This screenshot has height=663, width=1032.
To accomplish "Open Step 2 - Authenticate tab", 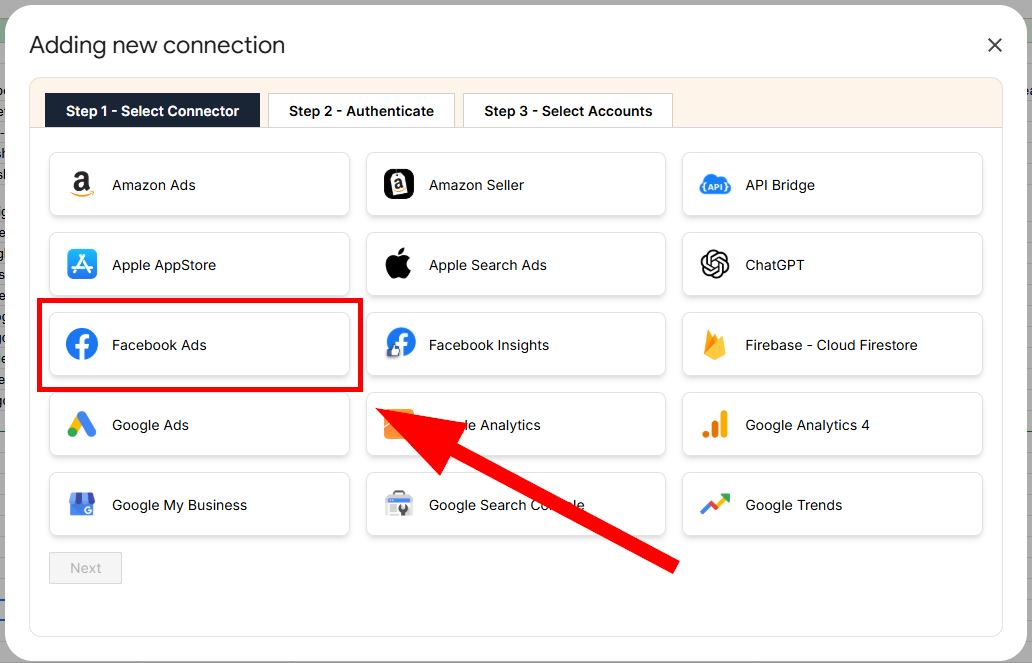I will tap(361, 111).
